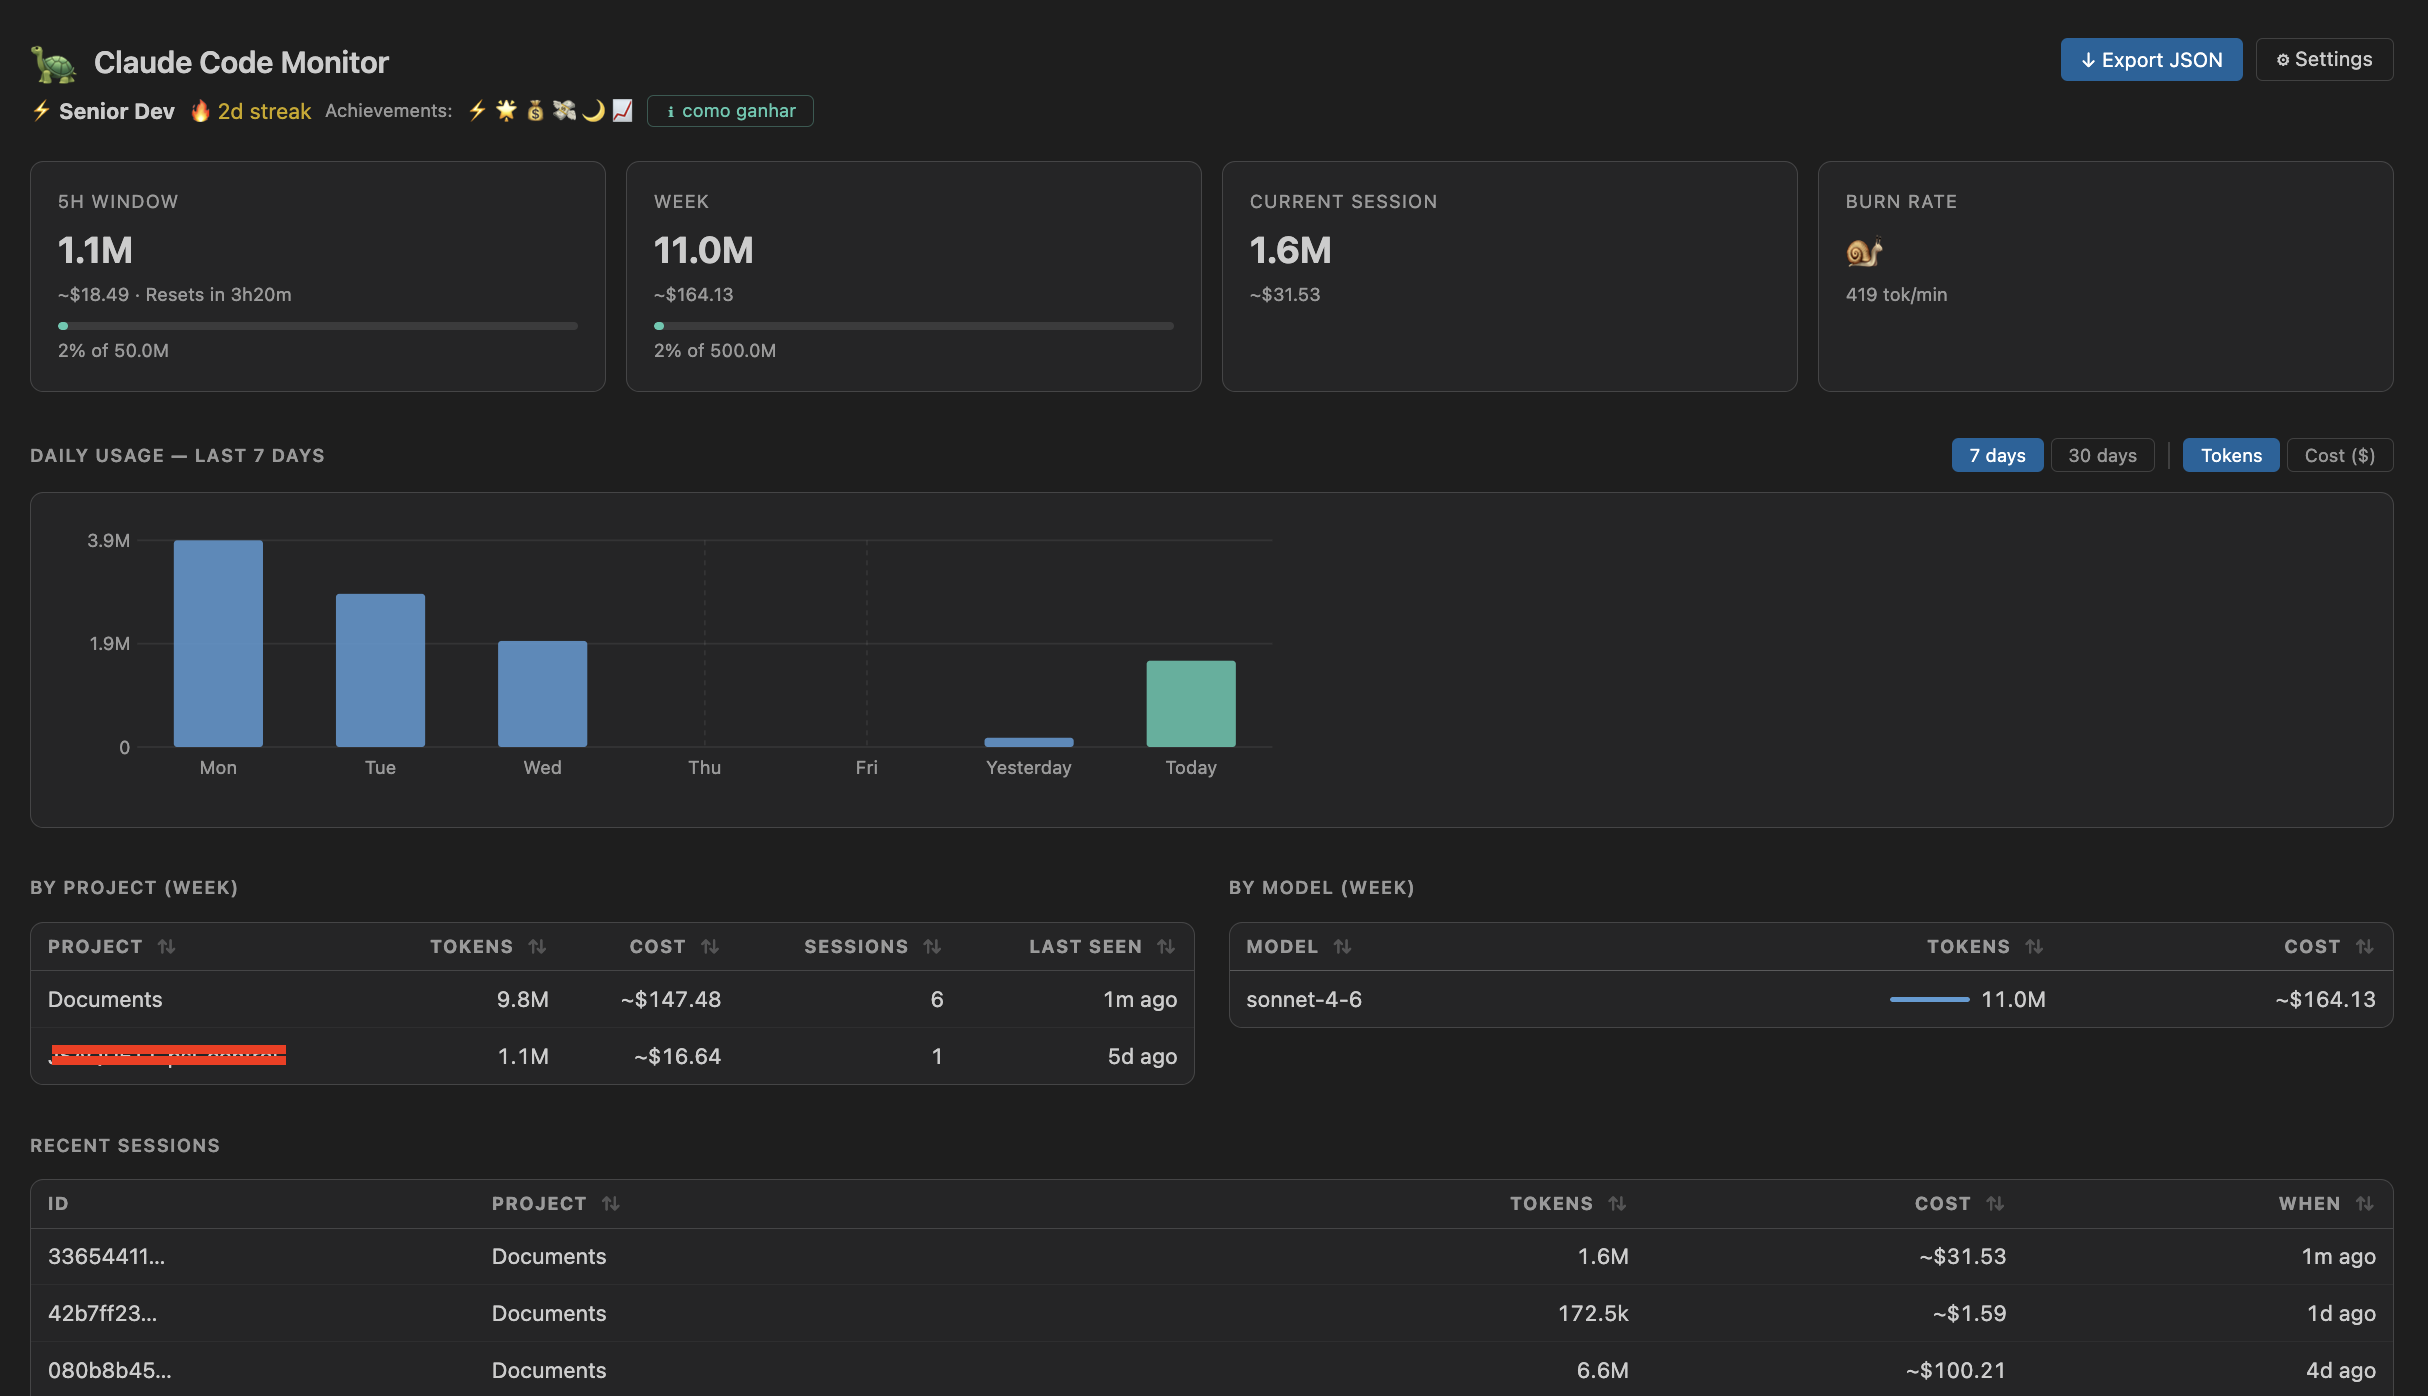The width and height of the screenshot is (2428, 1396).
Task: Click the turtle logo icon
Action: tap(53, 64)
